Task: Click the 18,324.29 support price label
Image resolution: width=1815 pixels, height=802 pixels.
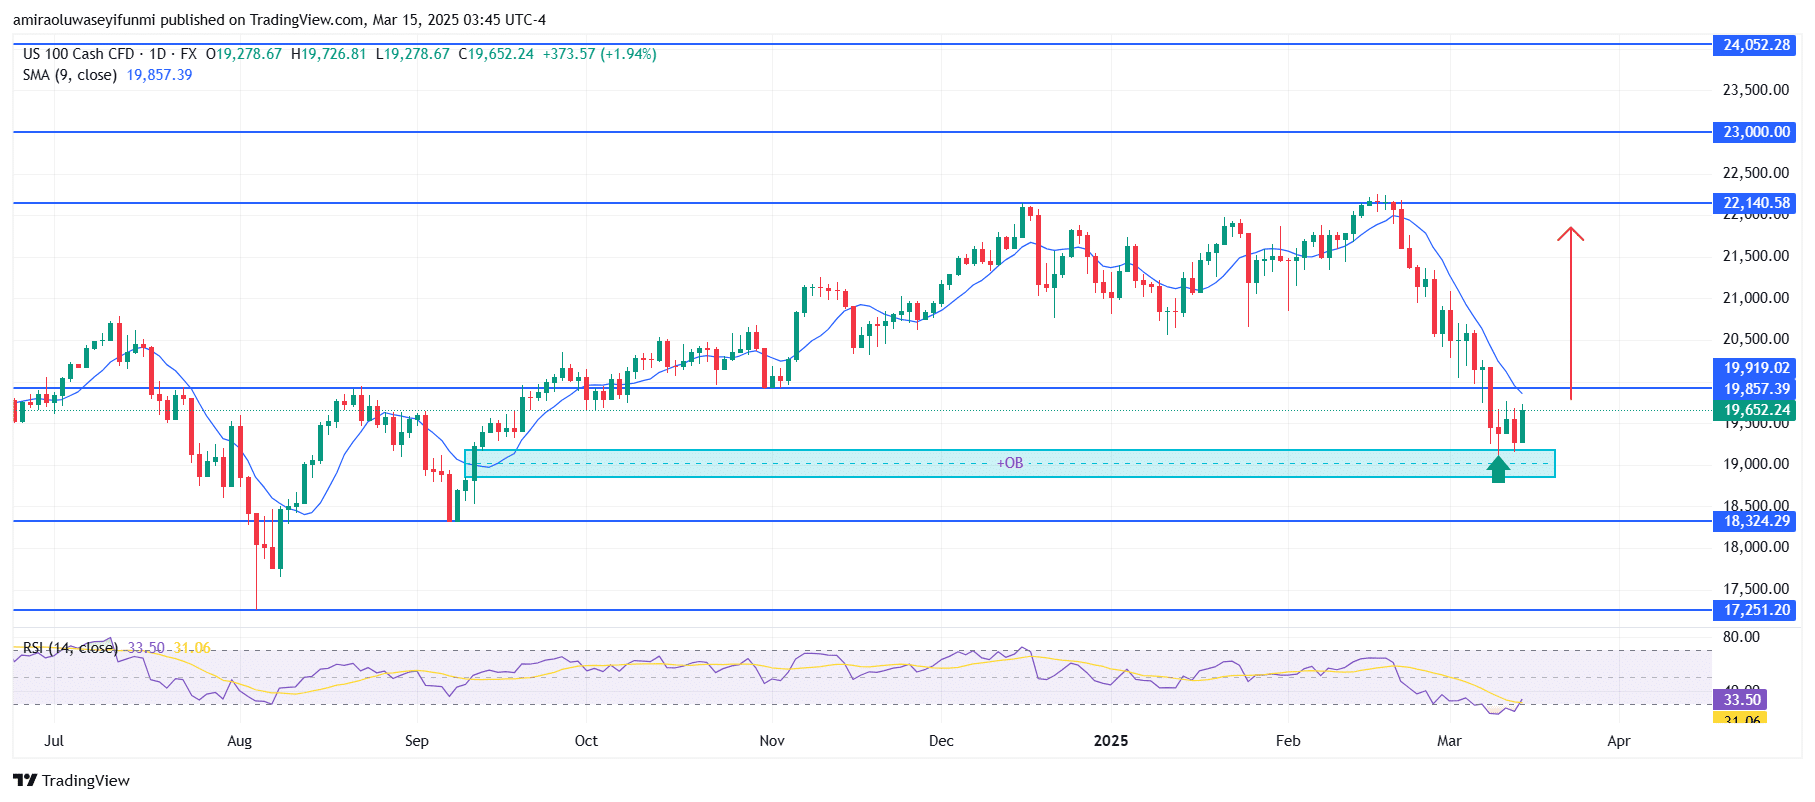Action: 1755,521
